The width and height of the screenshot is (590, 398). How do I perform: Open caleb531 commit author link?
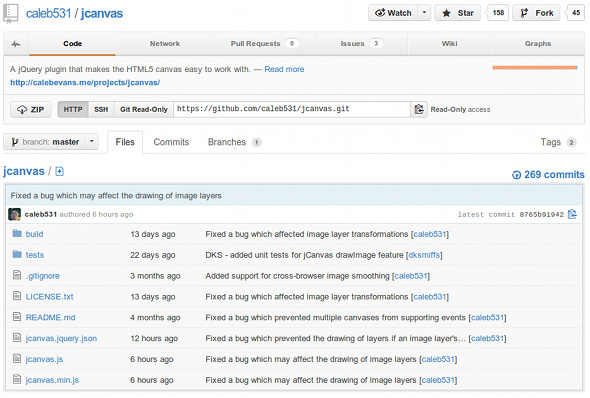(x=41, y=214)
